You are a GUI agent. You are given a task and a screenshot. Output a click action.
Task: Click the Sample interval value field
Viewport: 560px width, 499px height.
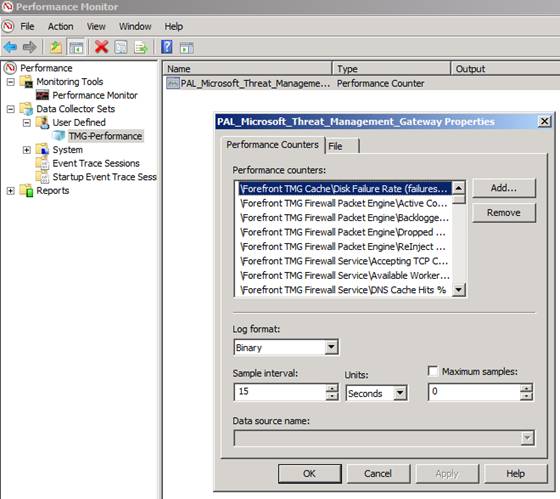tap(280, 391)
